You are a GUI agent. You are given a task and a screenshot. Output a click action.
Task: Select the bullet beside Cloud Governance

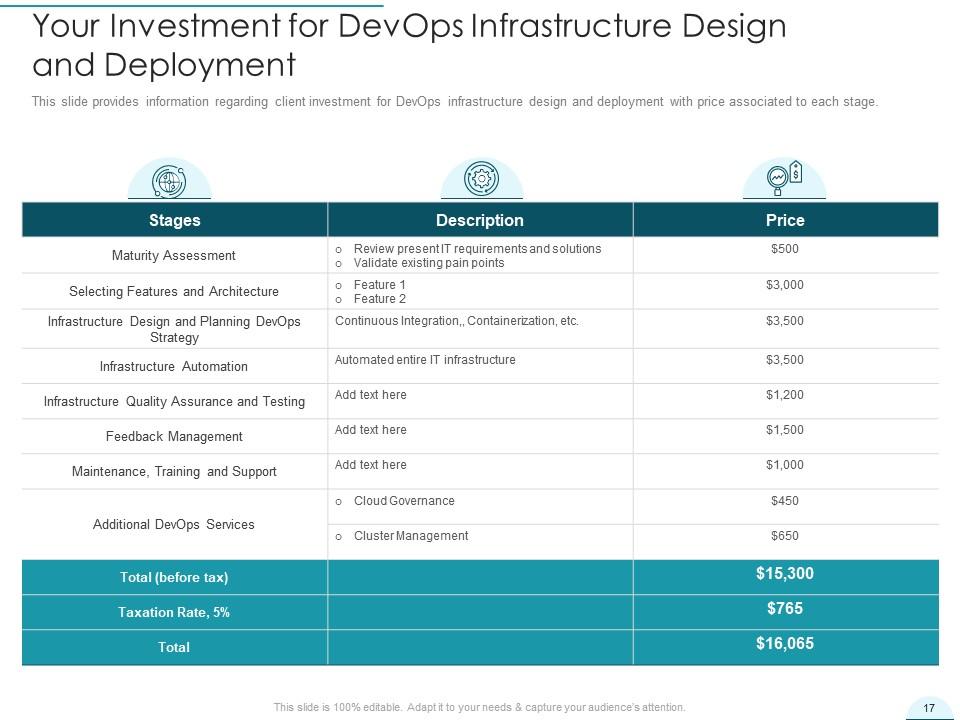pyautogui.click(x=338, y=501)
